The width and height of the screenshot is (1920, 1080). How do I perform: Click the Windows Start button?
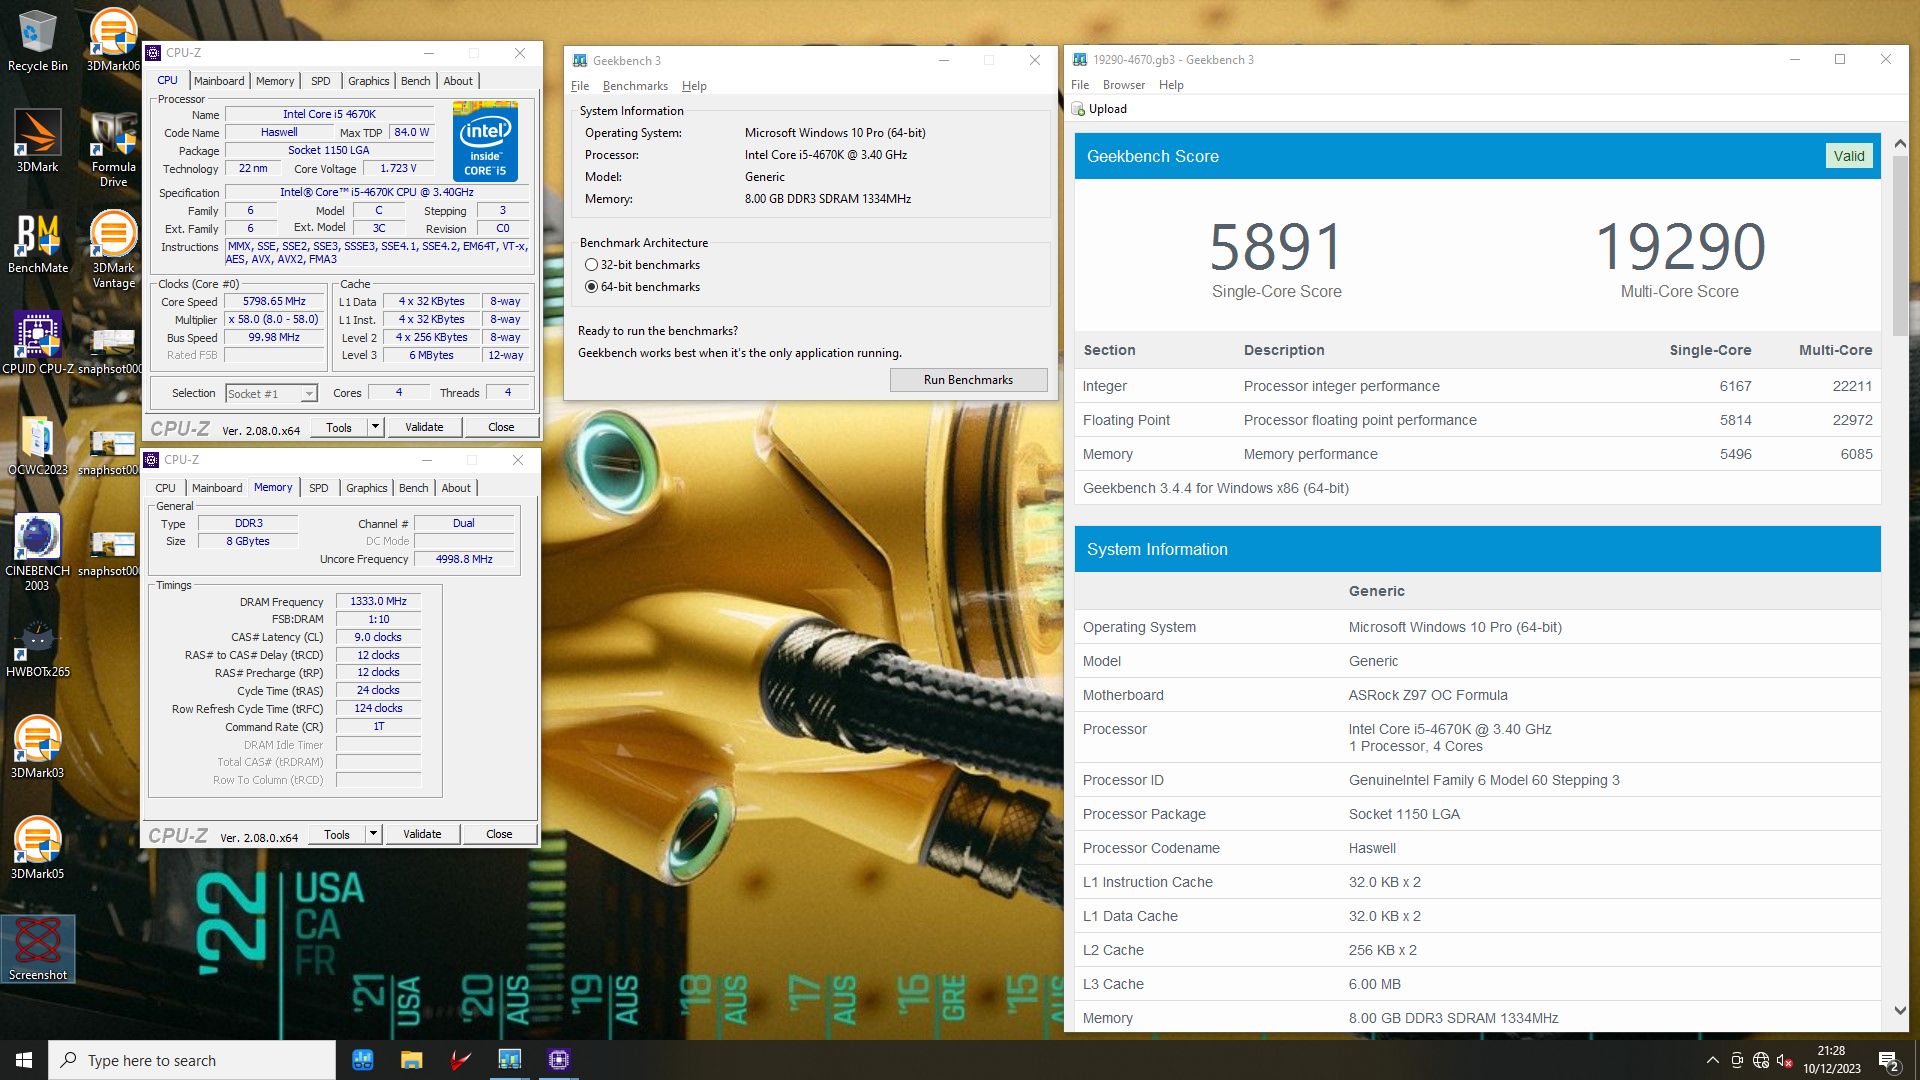(x=24, y=1060)
